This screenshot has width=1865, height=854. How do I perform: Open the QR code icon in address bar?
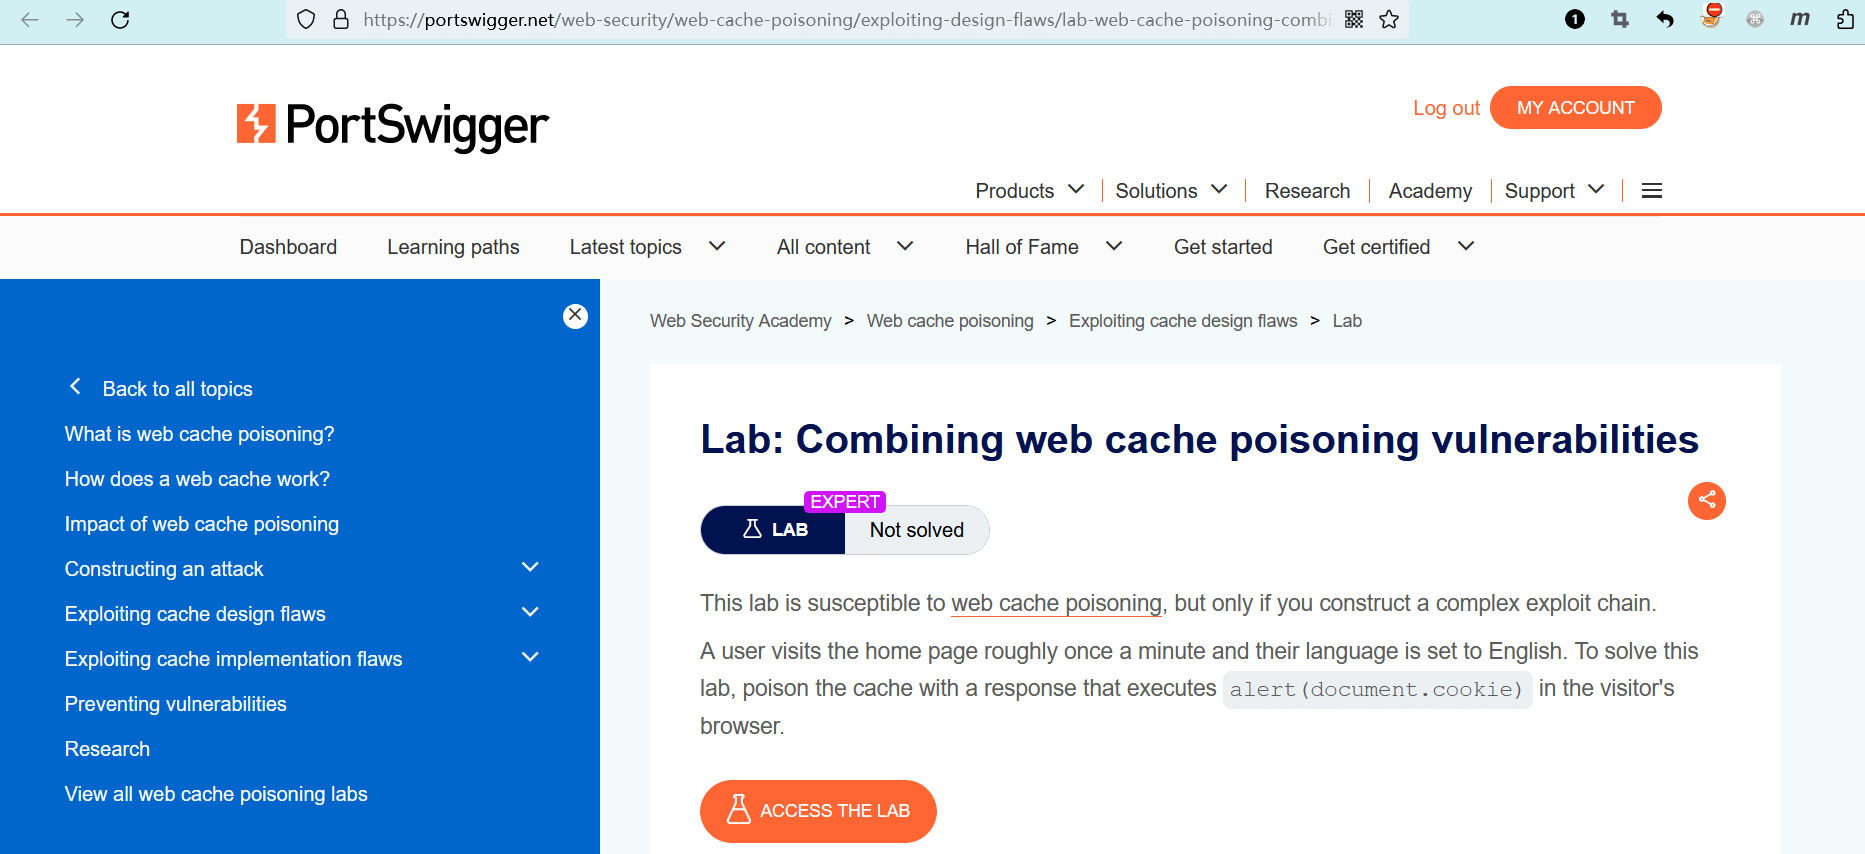(1354, 20)
